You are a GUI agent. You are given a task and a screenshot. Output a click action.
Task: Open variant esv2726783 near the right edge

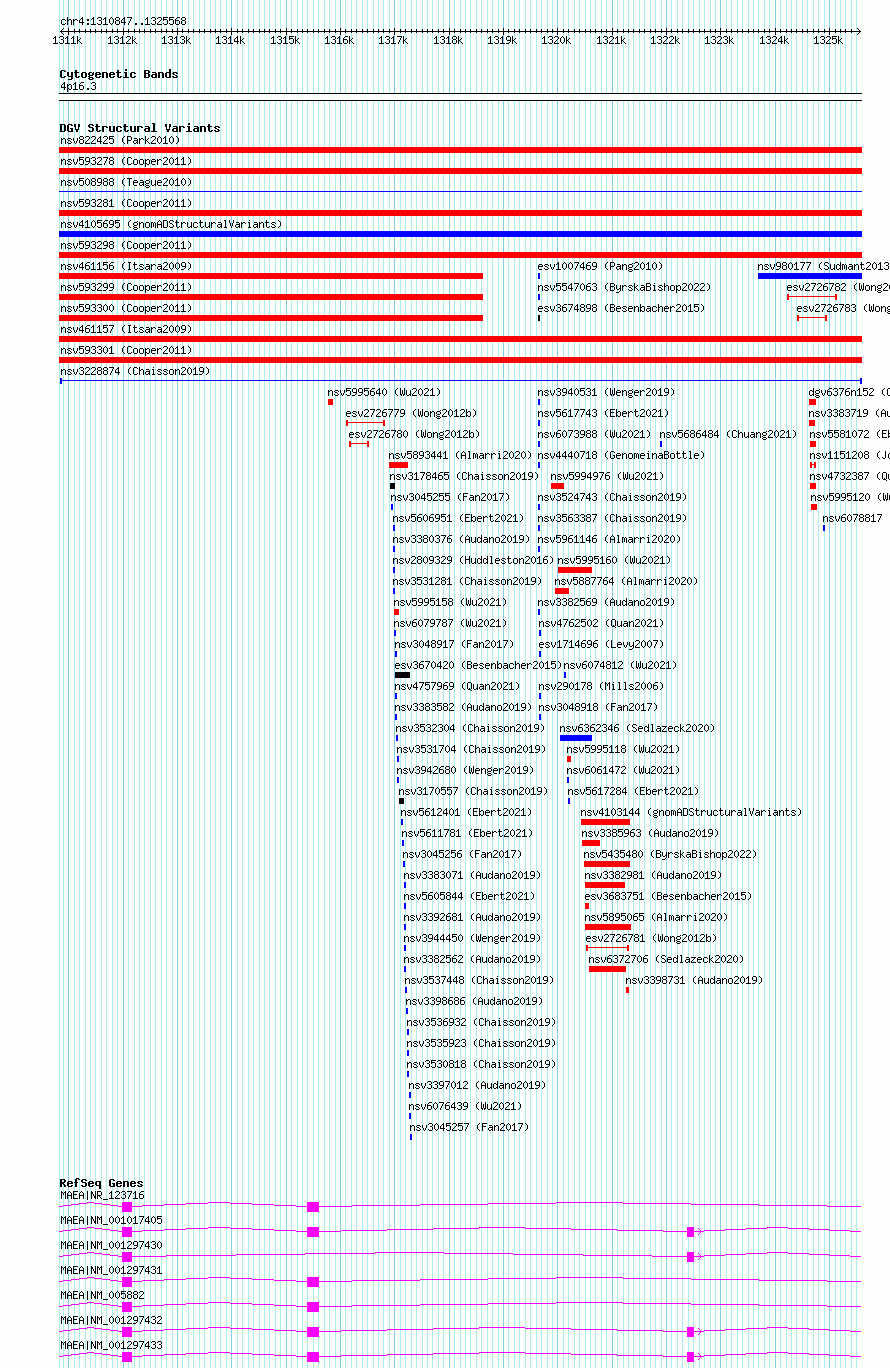pos(843,308)
